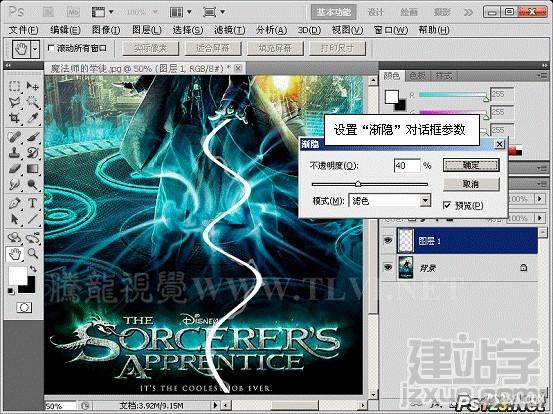Select the Pen tool
Image resolution: width=553 pixels, height=414 pixels.
click(x=14, y=203)
